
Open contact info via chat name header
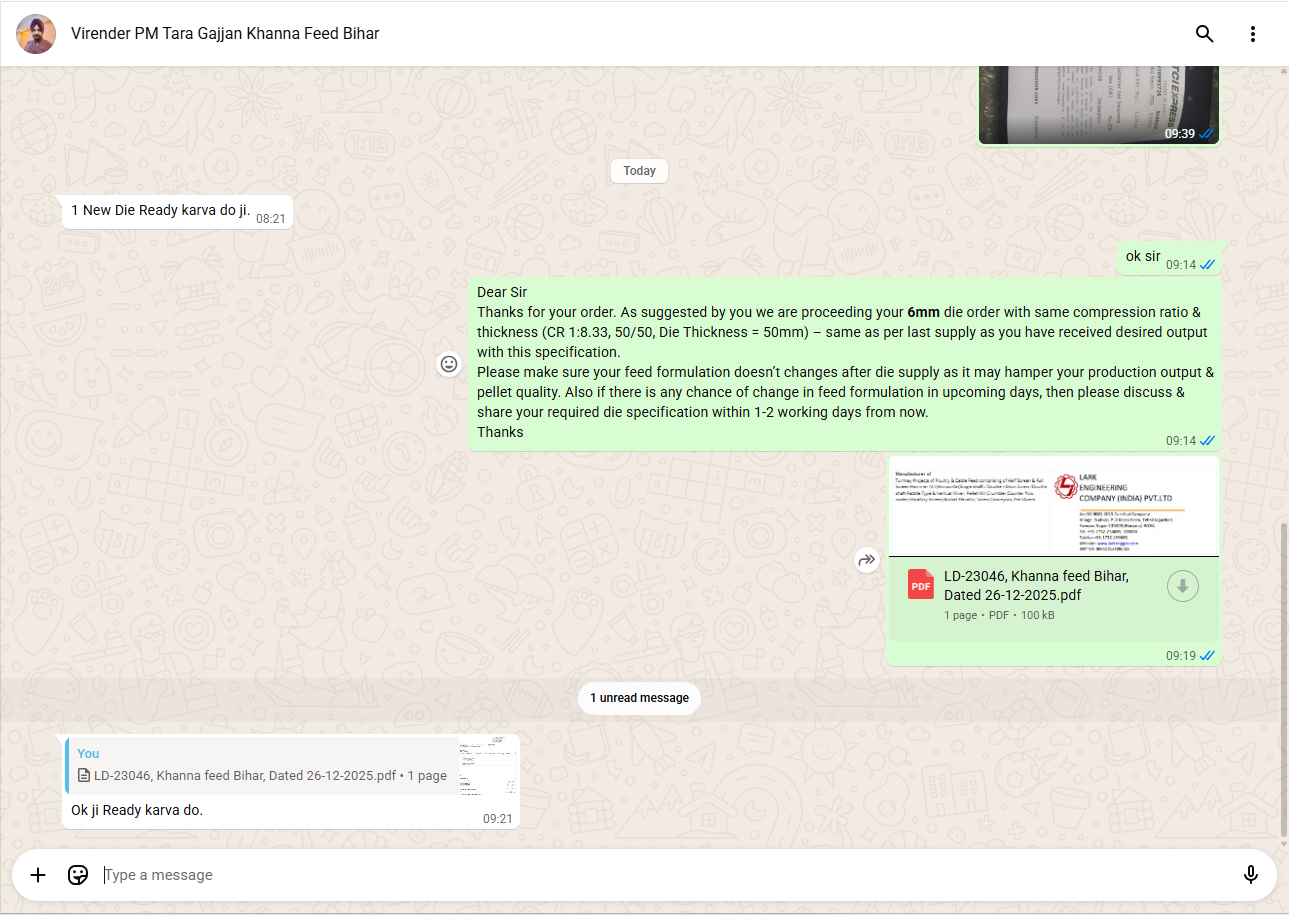pos(225,34)
